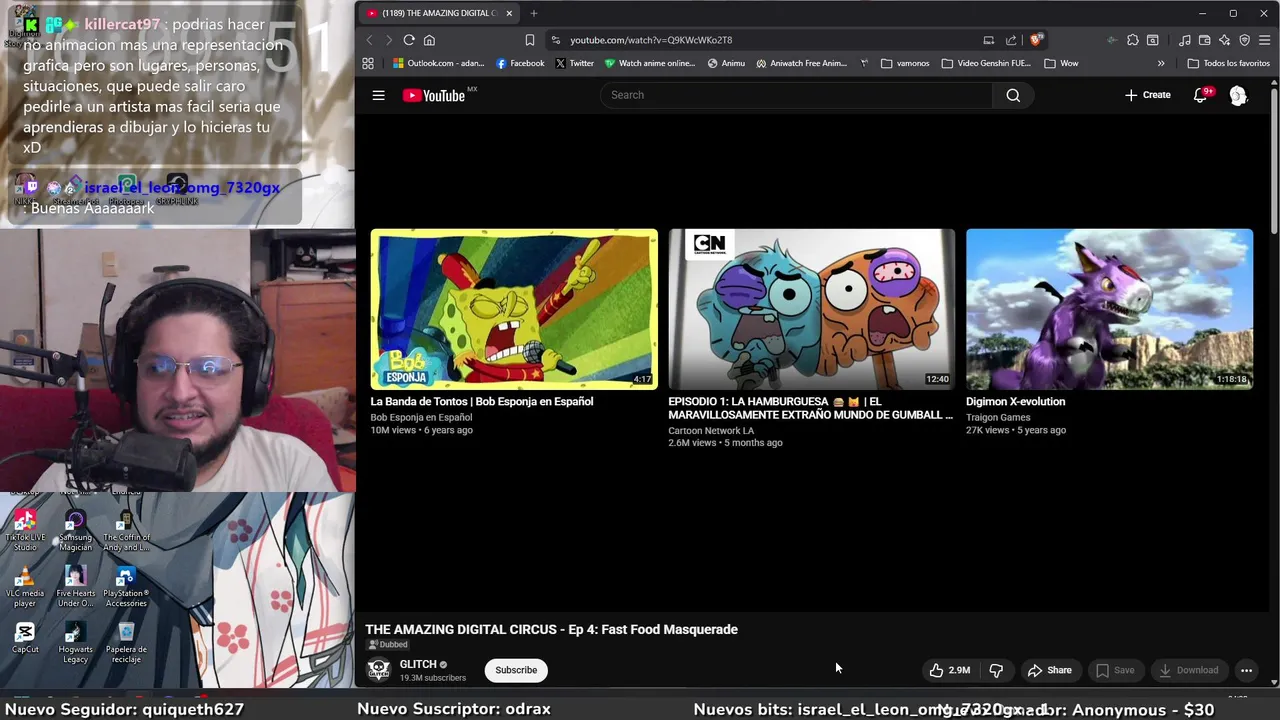
Task: Open Traigon Games channel link
Action: (x=998, y=417)
